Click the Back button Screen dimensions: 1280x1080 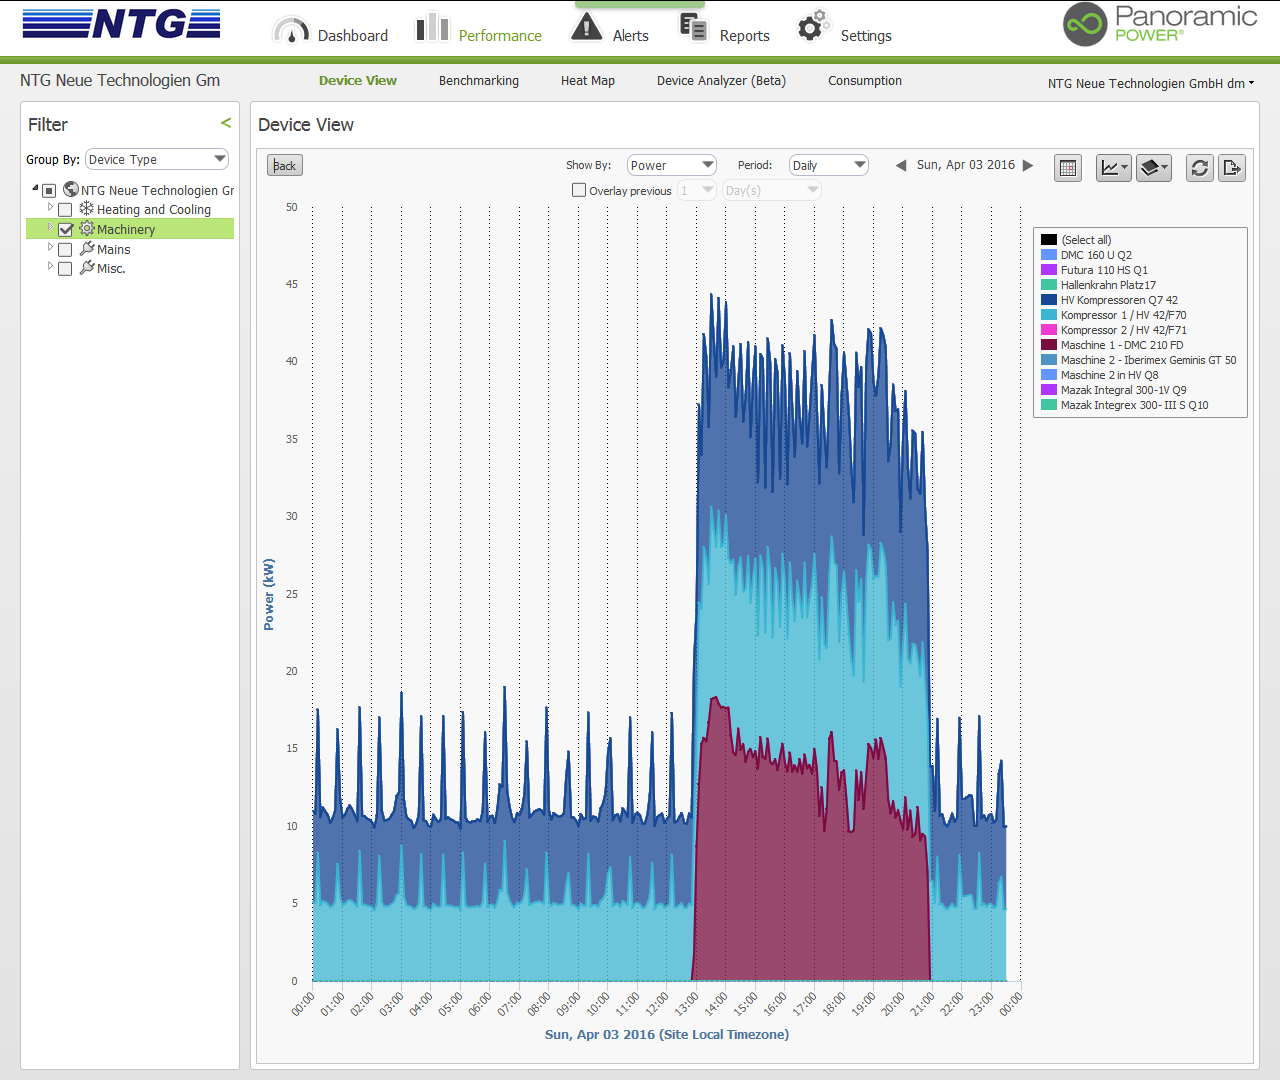tap(285, 166)
